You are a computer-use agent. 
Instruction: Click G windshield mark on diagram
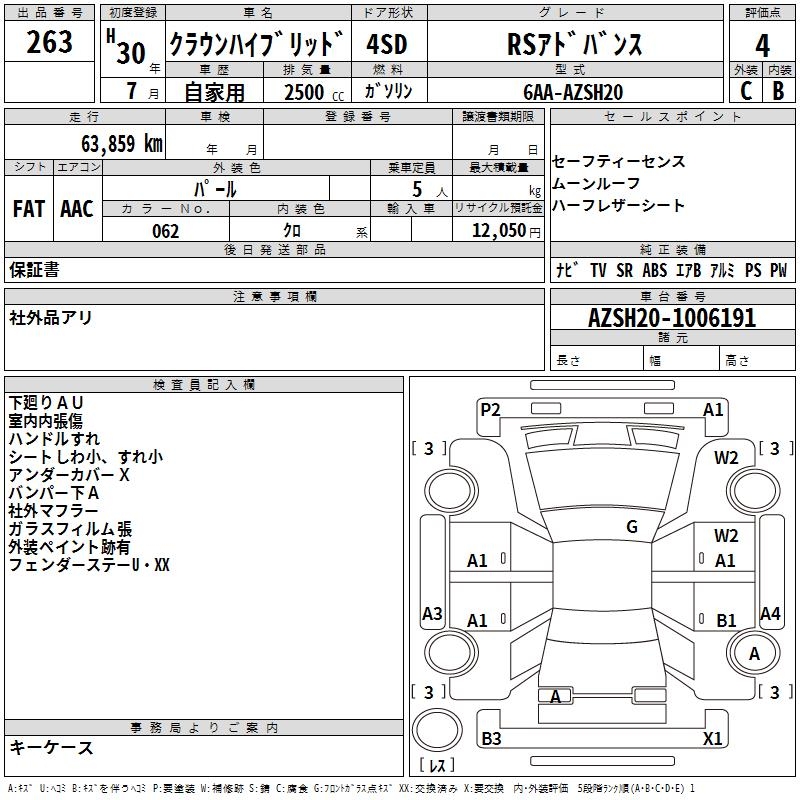click(x=632, y=527)
